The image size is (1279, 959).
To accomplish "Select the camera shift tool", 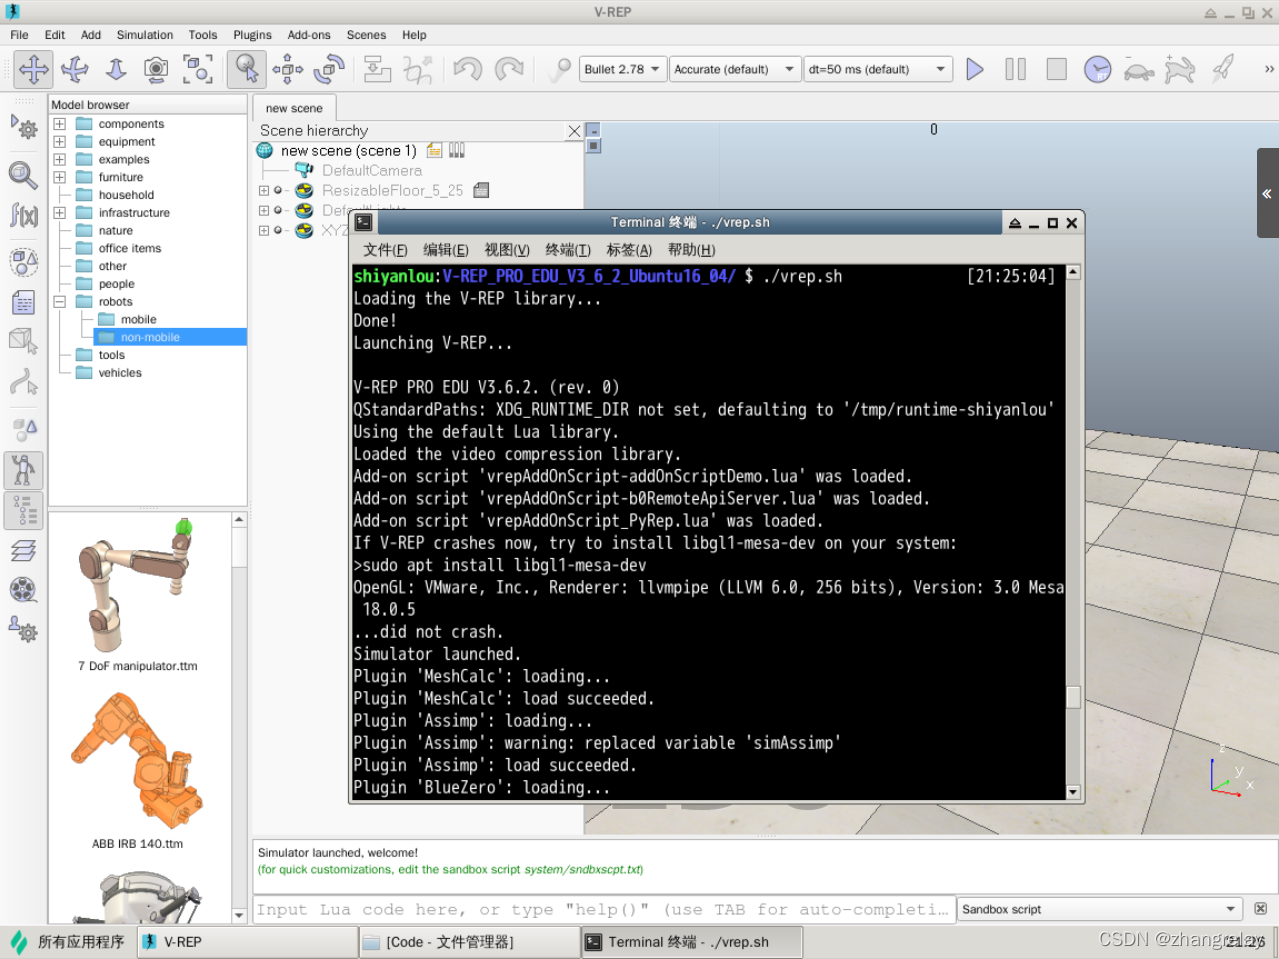I will (116, 69).
